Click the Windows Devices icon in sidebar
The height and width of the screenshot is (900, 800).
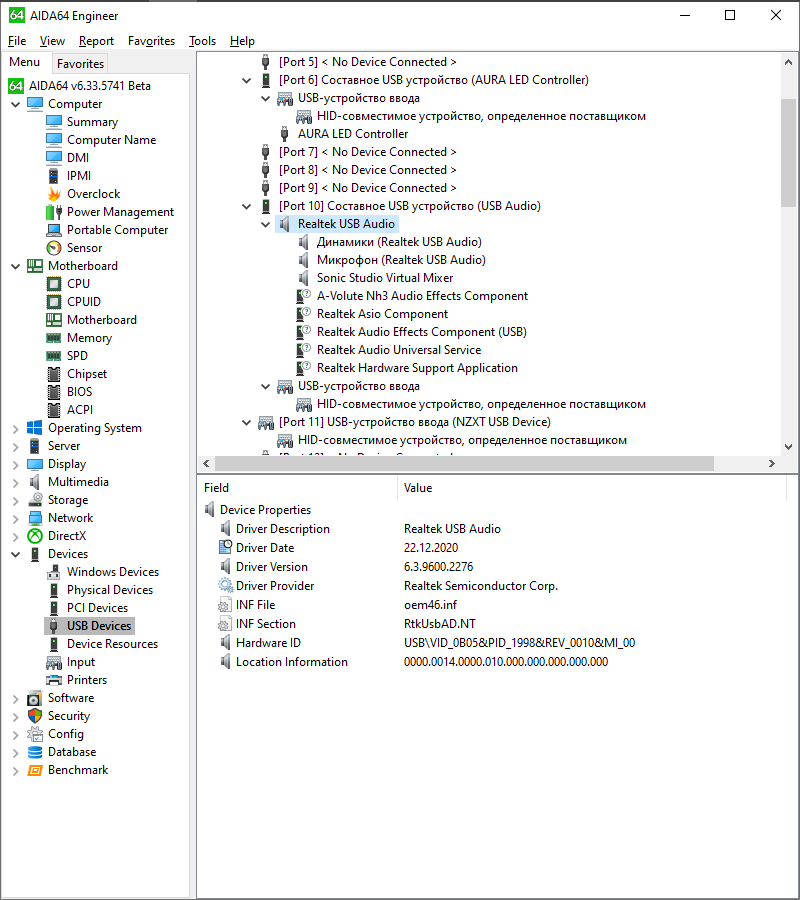[54, 572]
